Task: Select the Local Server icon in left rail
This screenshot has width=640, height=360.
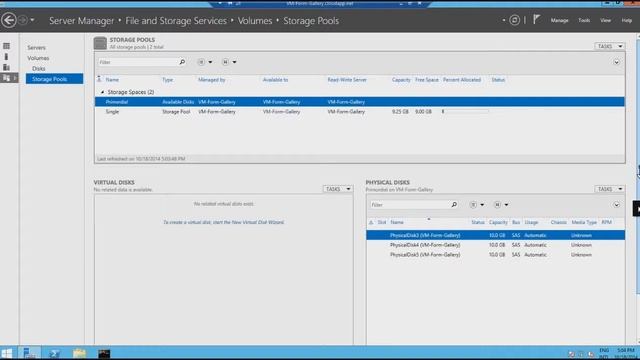Action: 7,57
